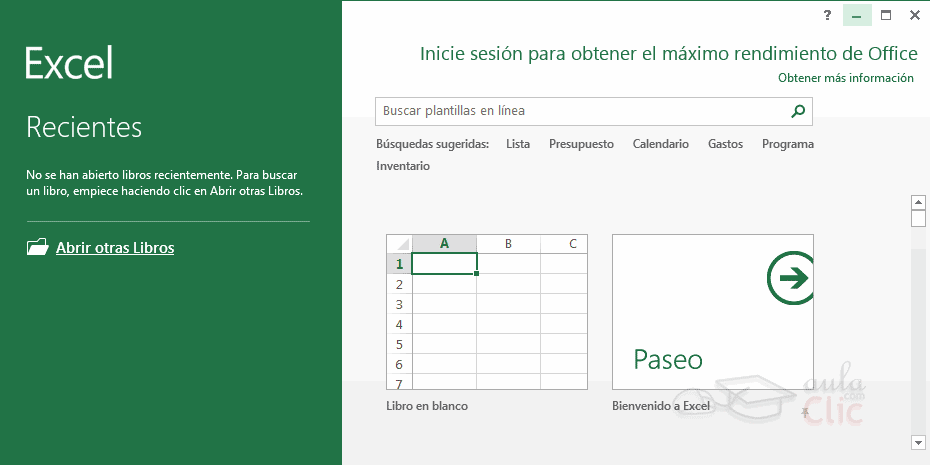Click the Inicie sesión sign-in heading

[667, 53]
